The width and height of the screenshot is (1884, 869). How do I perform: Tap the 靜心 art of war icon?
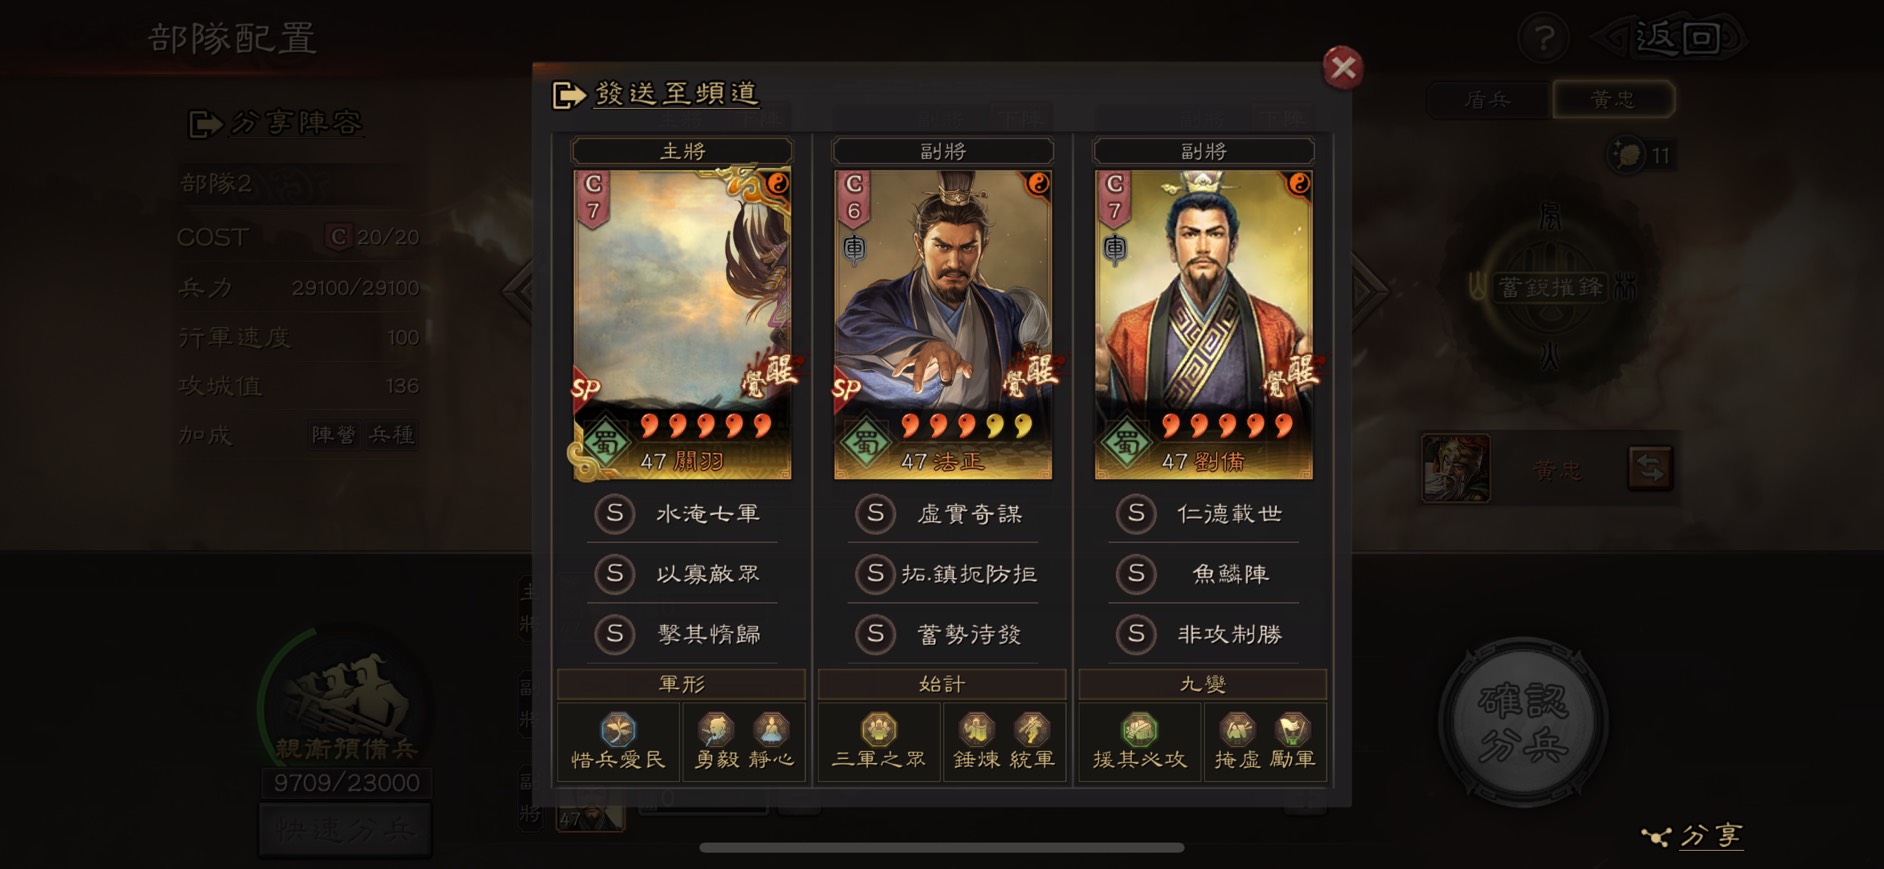pos(771,741)
